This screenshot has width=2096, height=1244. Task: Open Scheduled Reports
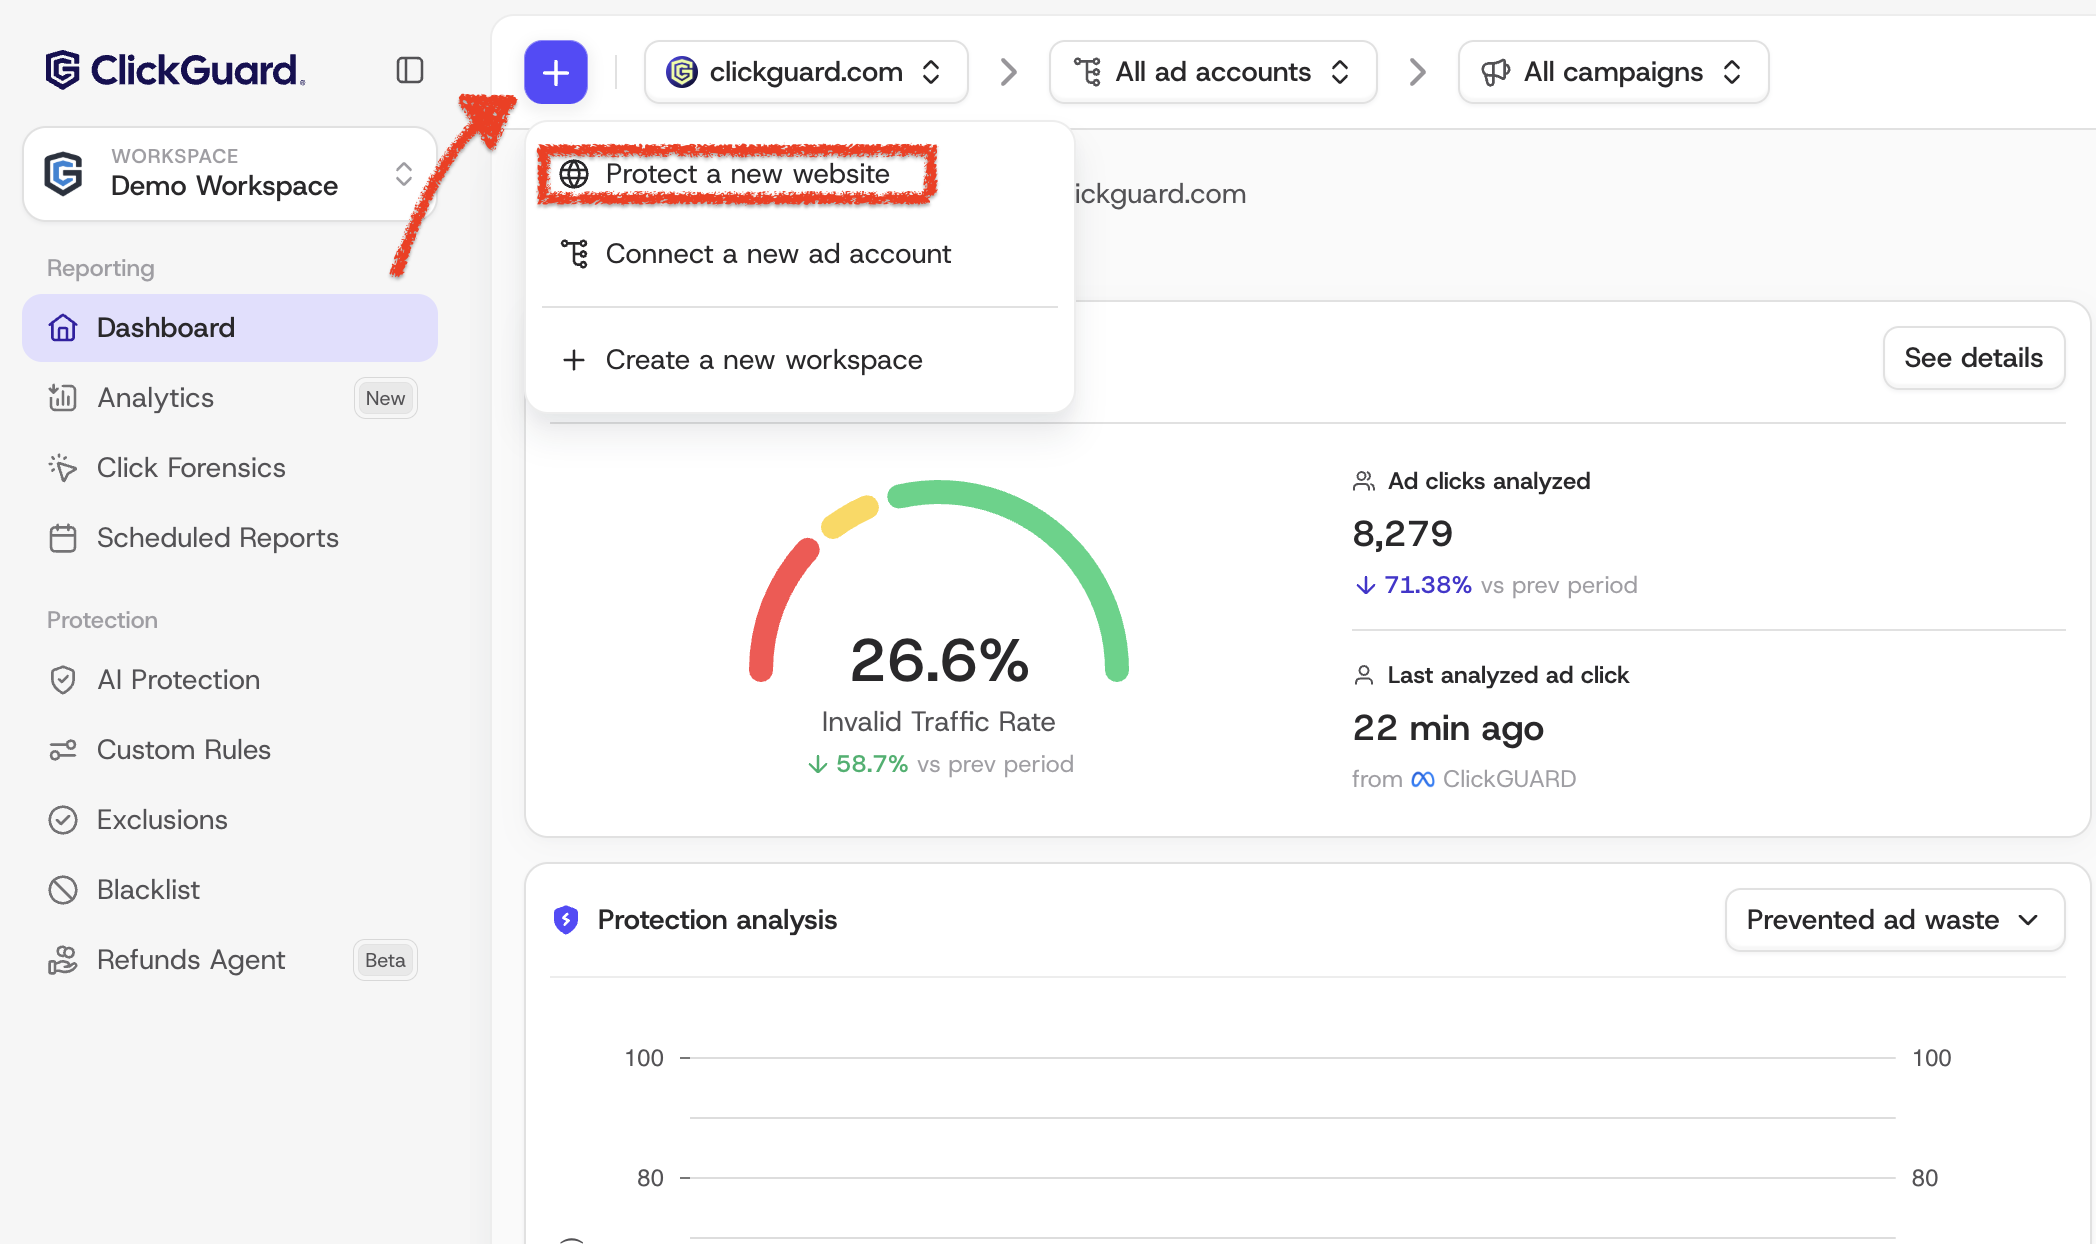tap(230, 538)
